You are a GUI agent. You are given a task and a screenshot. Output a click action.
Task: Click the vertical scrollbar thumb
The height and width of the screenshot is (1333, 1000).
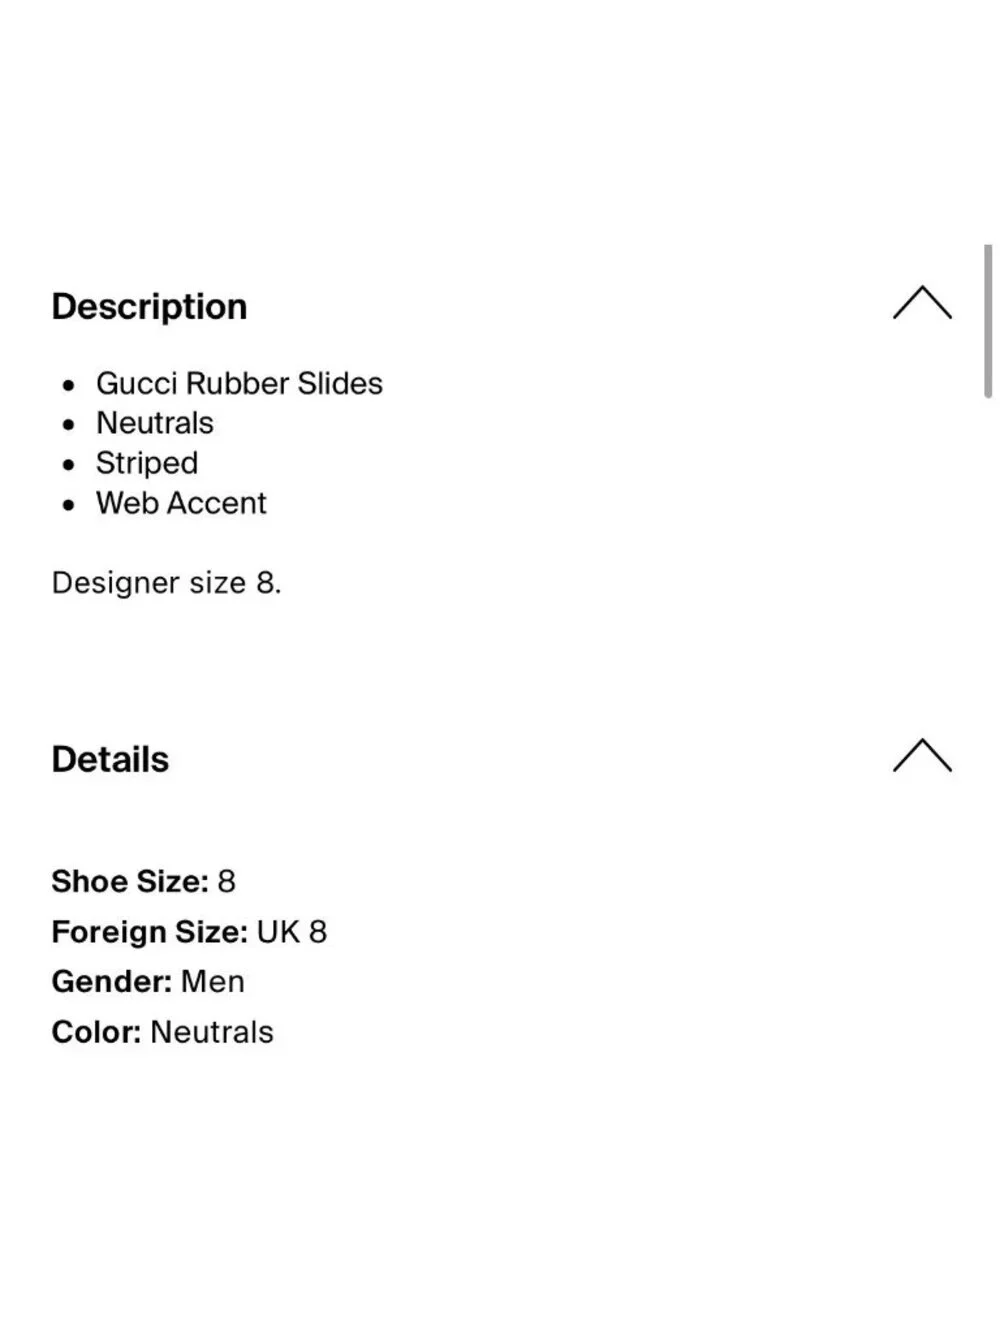pos(988,321)
